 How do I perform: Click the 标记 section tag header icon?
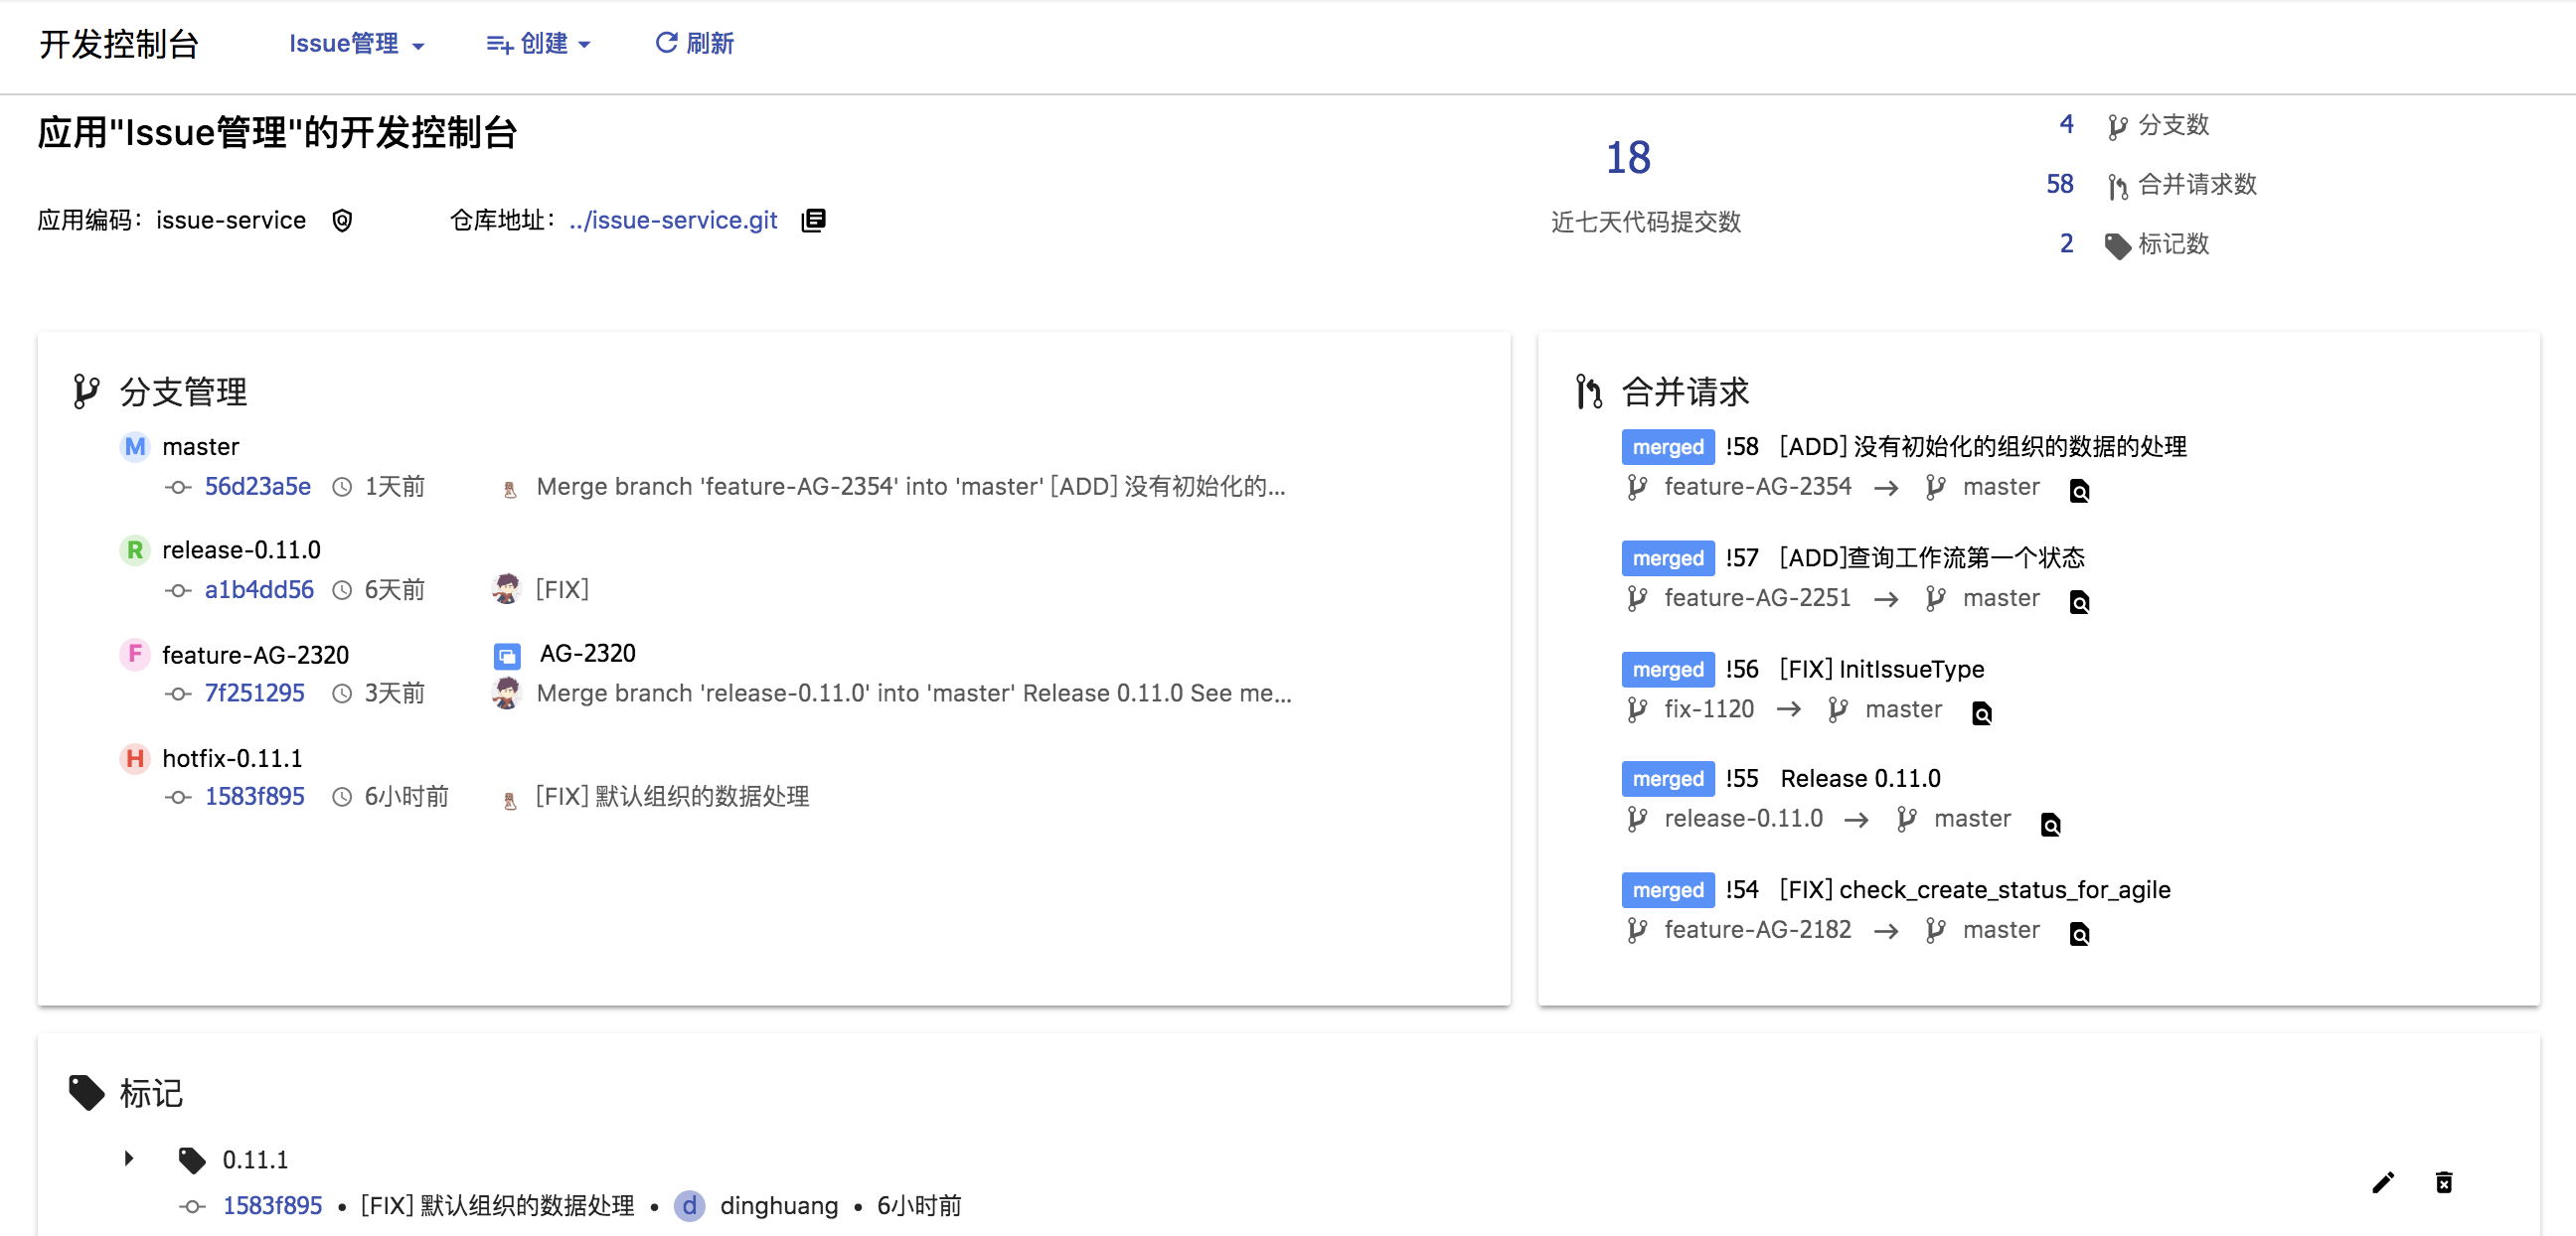[86, 1093]
